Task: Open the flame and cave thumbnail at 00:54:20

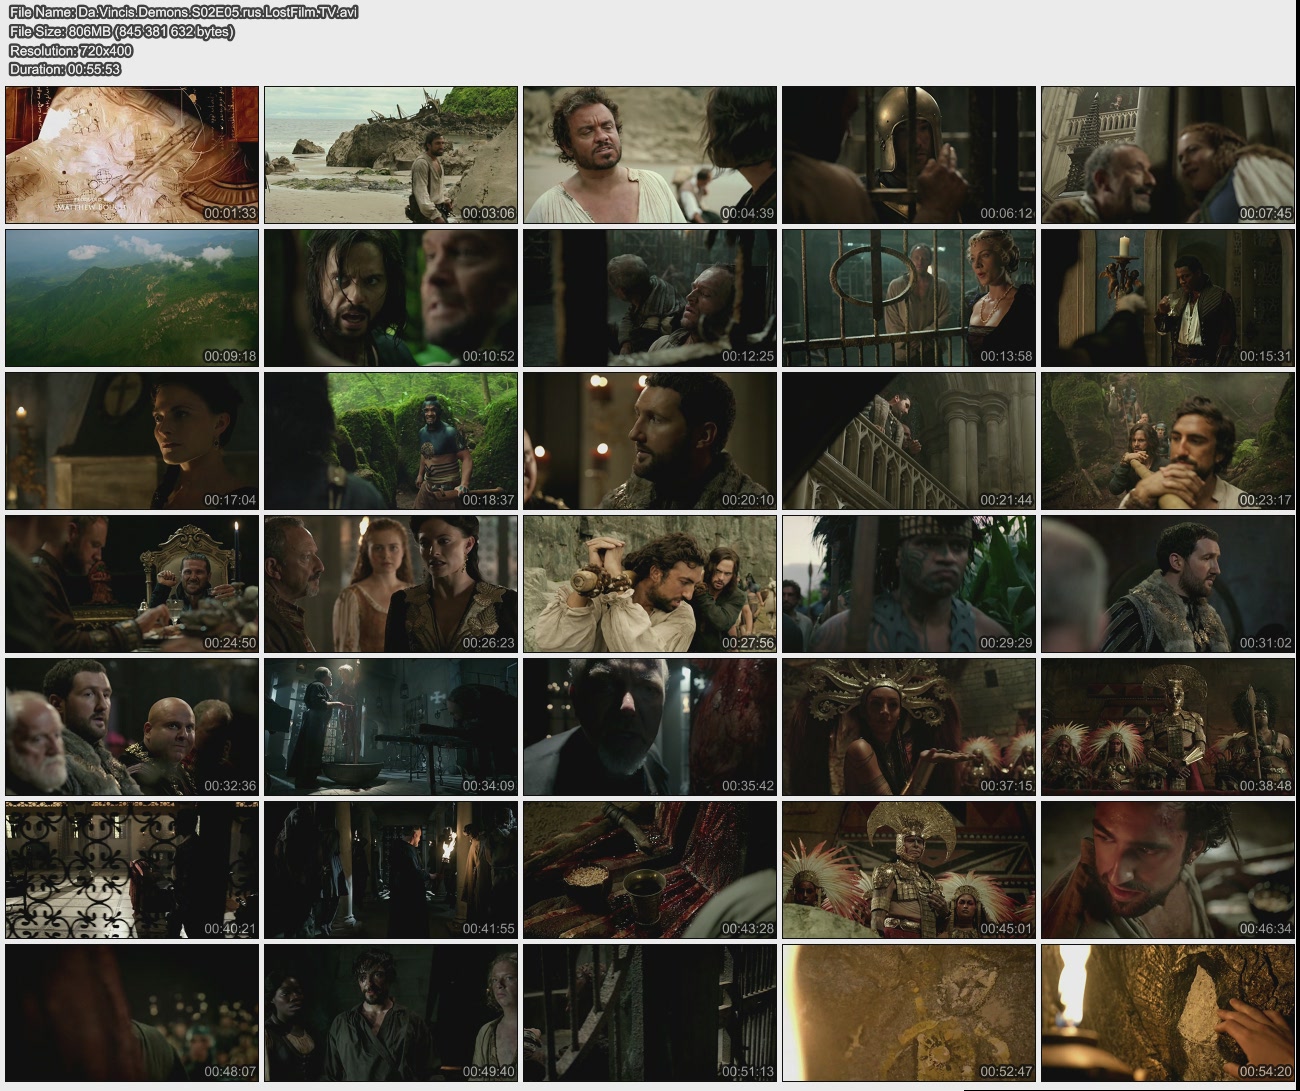Action: (1167, 1013)
